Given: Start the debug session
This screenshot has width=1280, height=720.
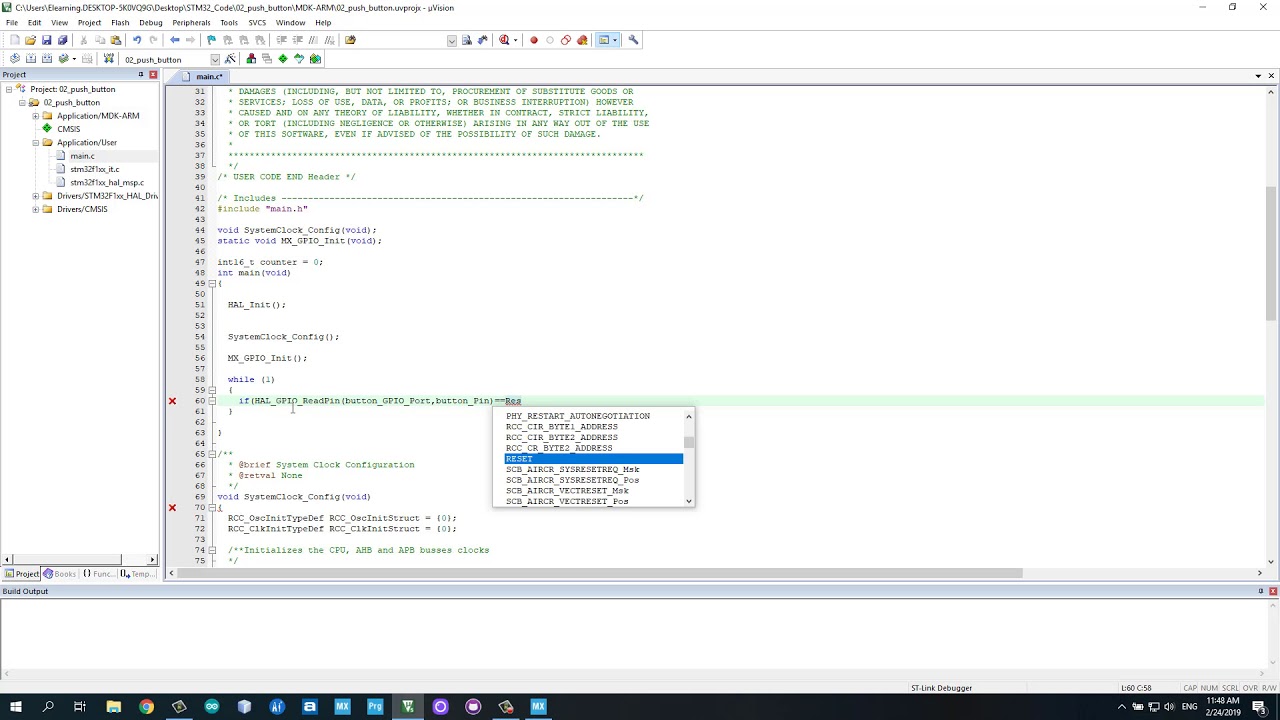Looking at the screenshot, I should 504,40.
